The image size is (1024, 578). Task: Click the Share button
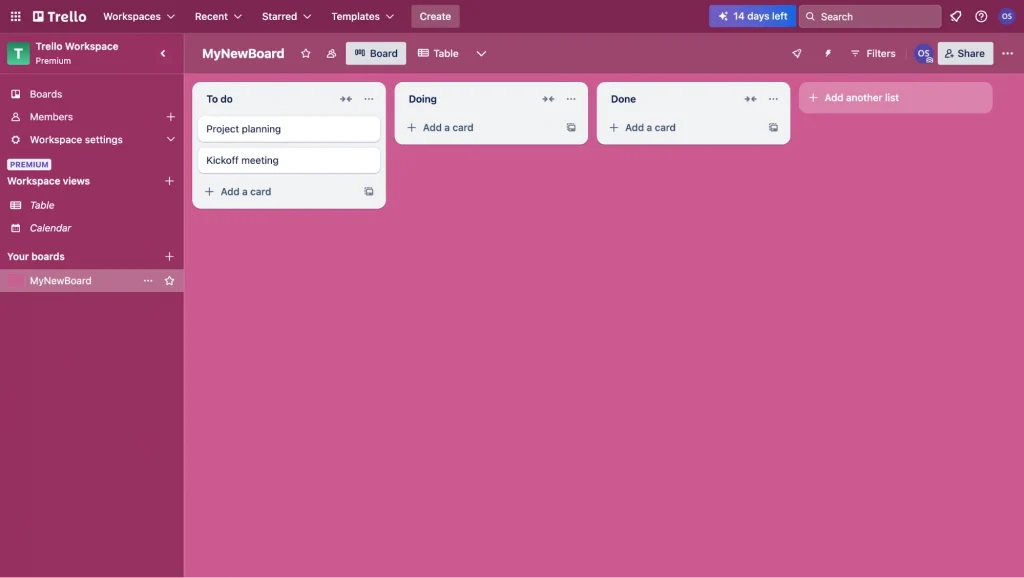point(964,54)
